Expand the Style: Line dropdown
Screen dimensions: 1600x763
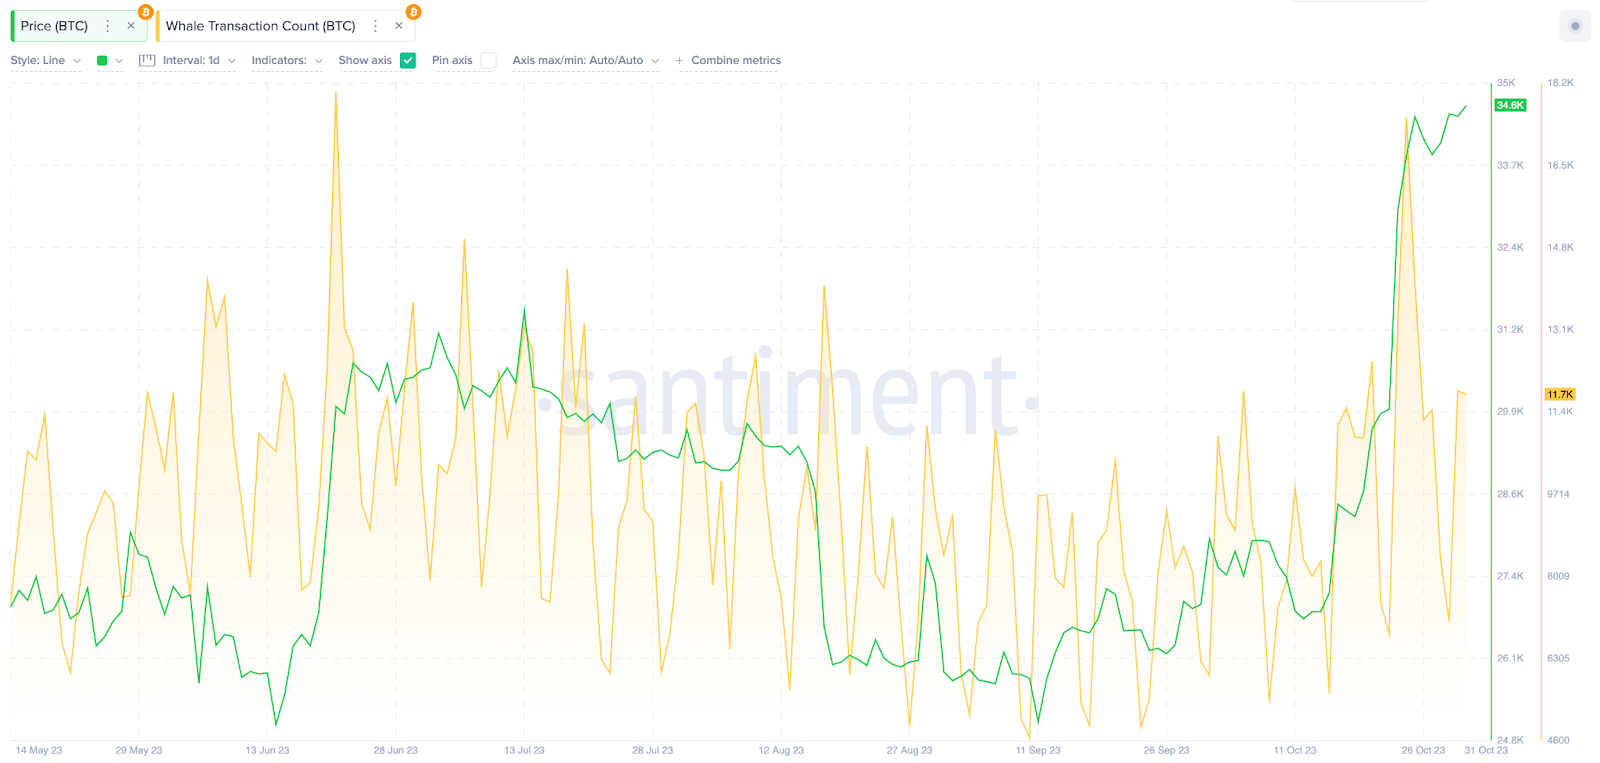45,60
